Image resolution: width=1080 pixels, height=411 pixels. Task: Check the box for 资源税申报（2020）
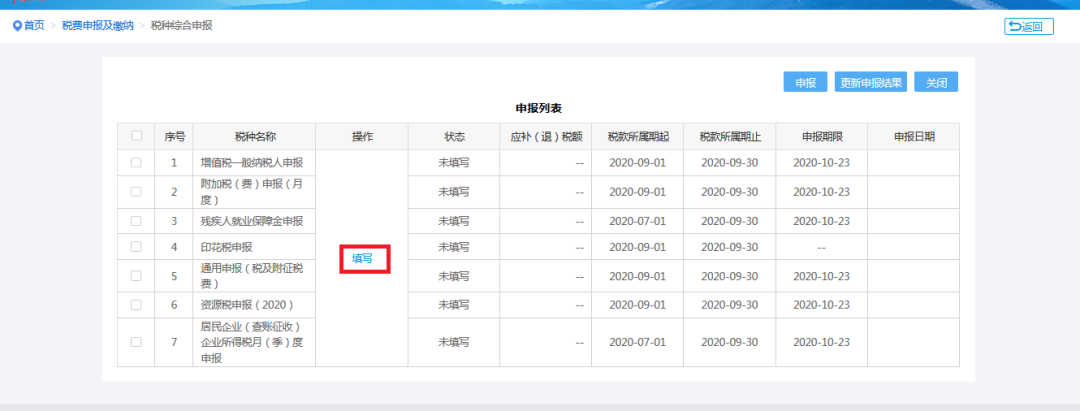click(136, 304)
